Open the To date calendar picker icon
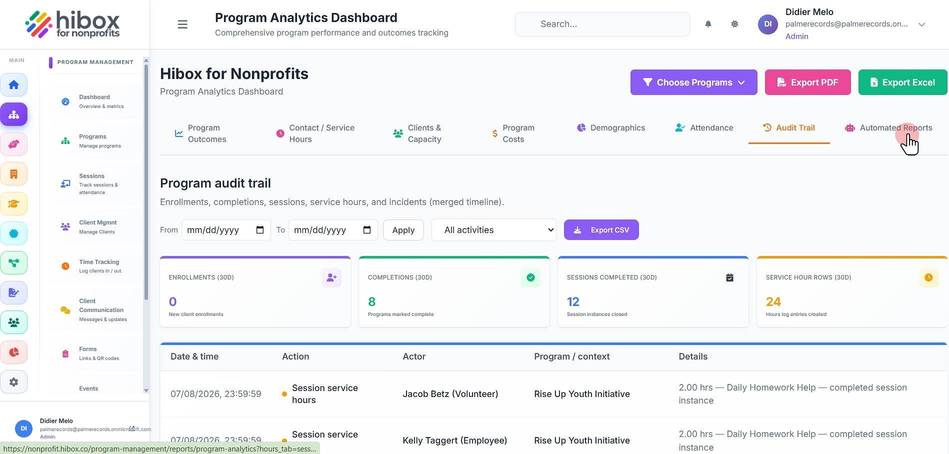949x454 pixels. click(x=367, y=230)
